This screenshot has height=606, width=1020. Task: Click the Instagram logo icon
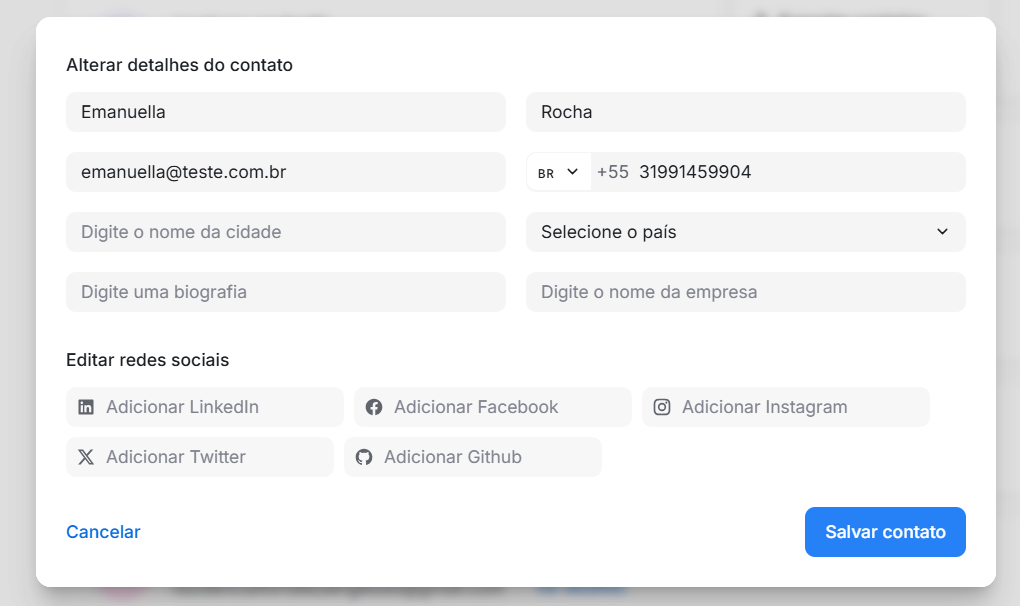pyautogui.click(x=662, y=407)
